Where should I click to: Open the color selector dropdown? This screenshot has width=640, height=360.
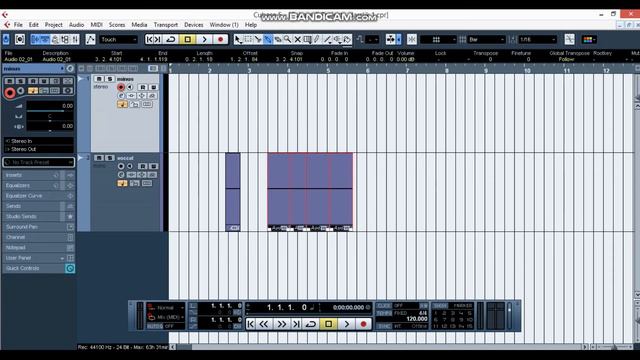(x=589, y=40)
